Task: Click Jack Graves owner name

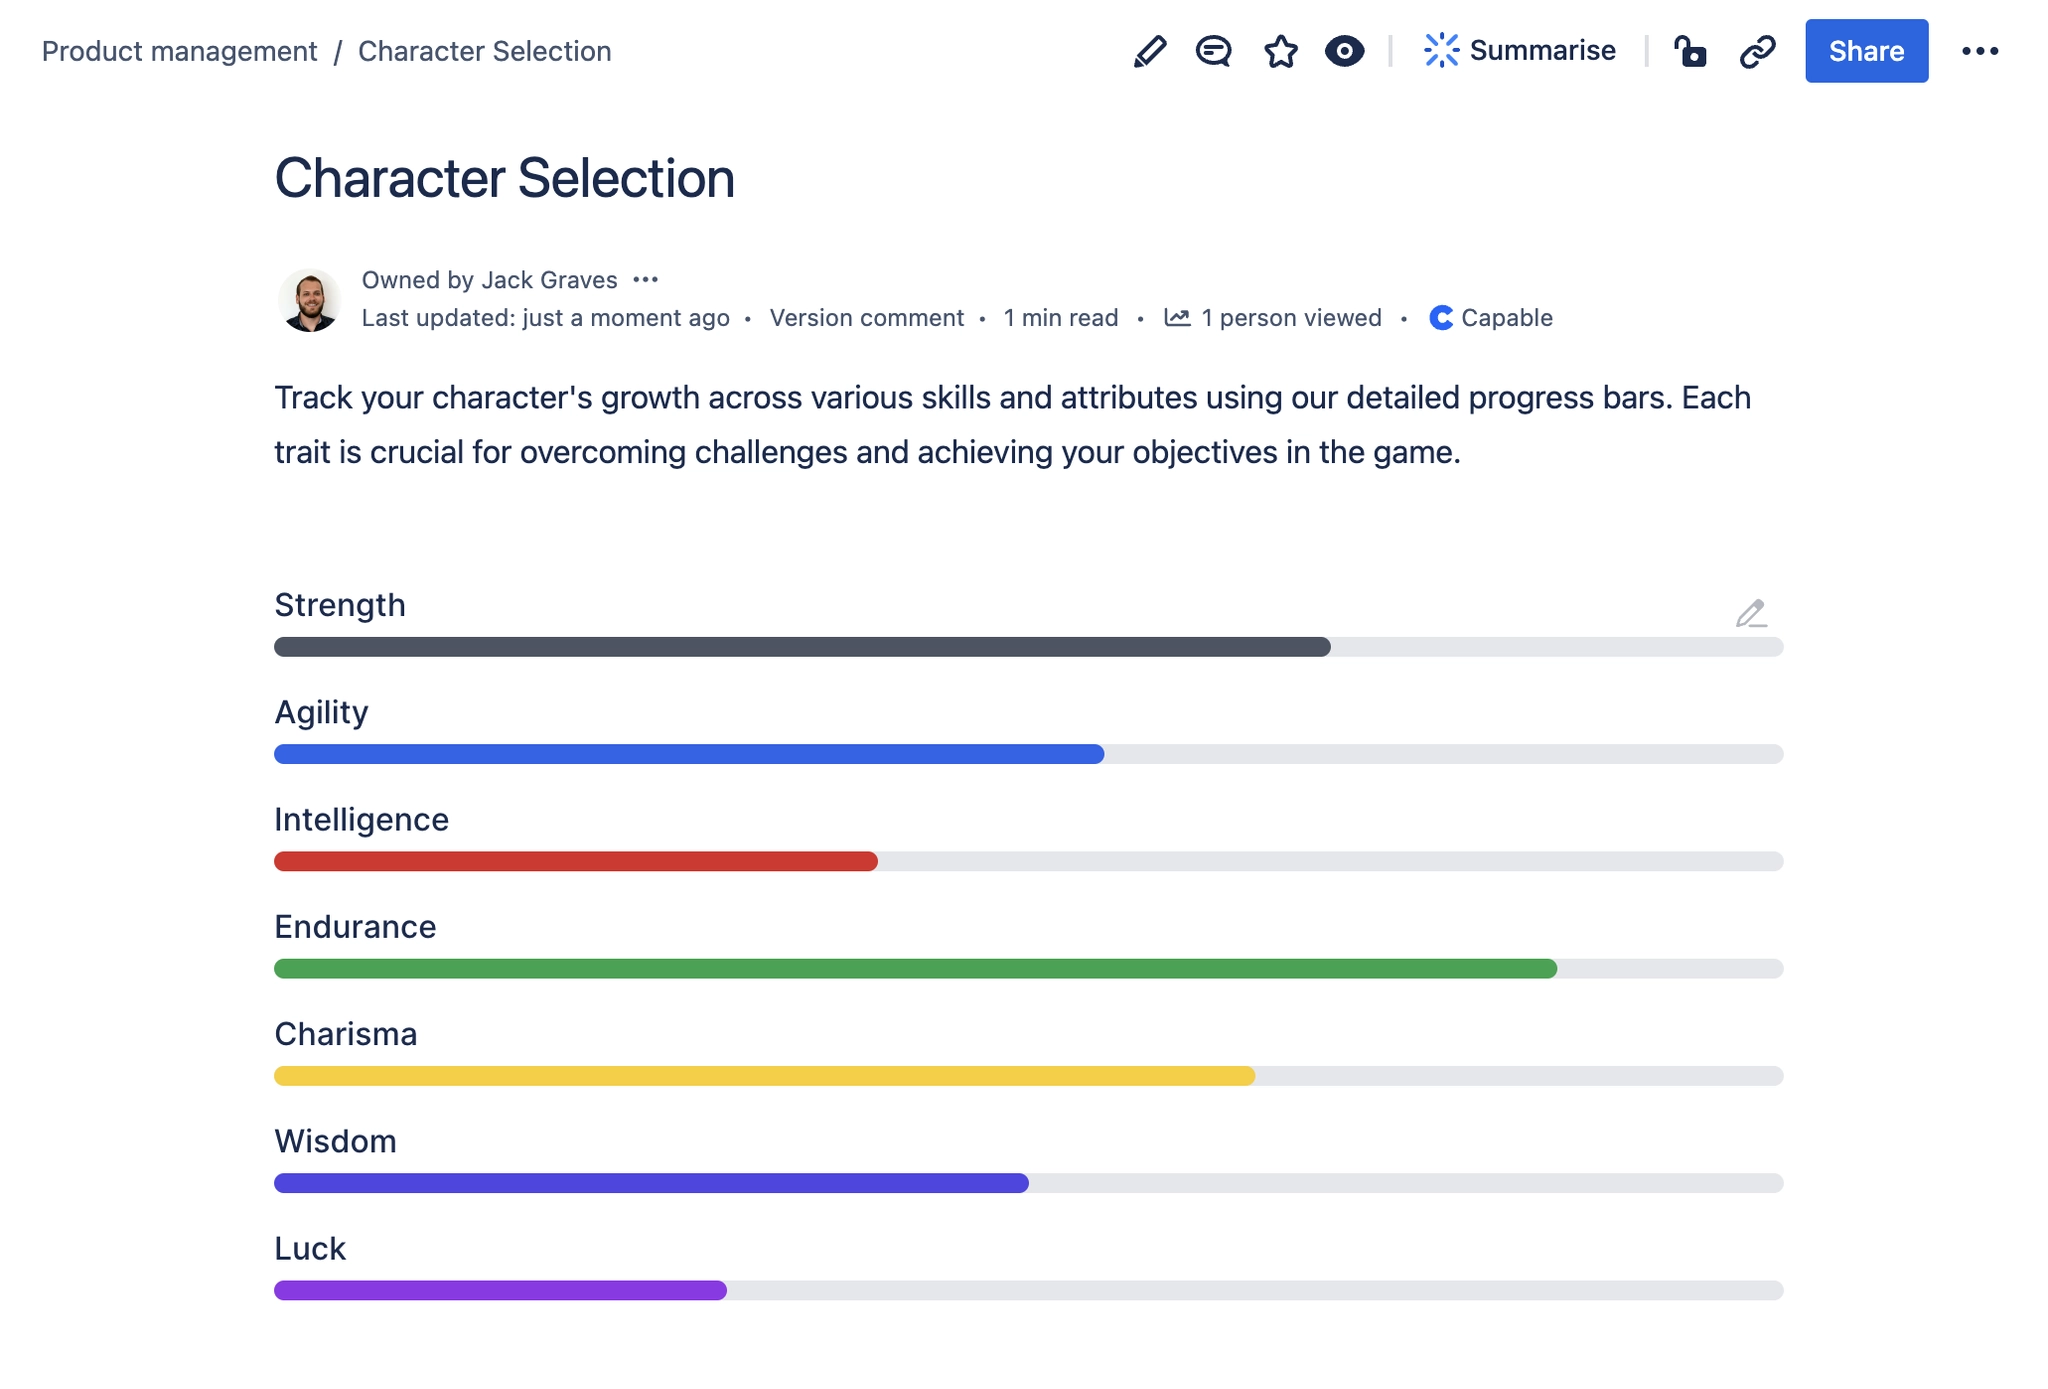Action: click(549, 279)
